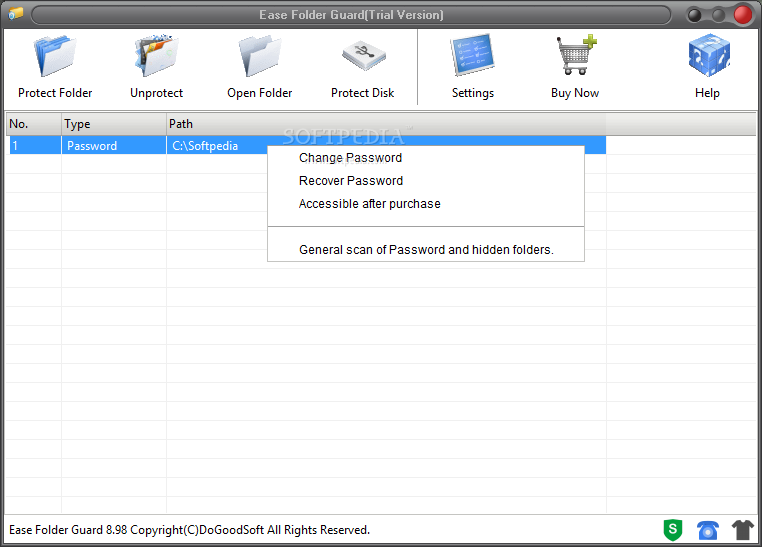The width and height of the screenshot is (762, 547).
Task: Open the Open Folder tool
Action: tap(260, 56)
